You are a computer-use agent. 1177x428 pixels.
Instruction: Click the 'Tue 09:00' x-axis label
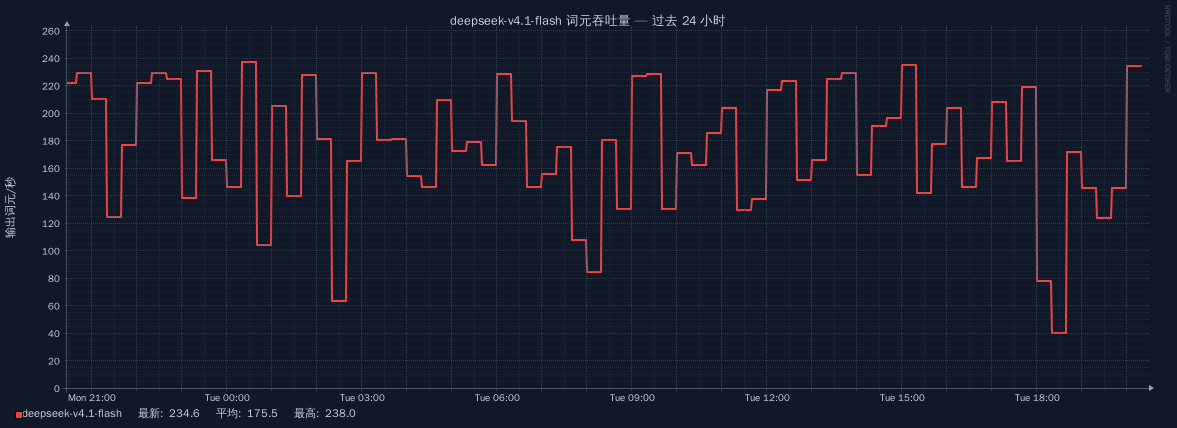[x=632, y=397]
